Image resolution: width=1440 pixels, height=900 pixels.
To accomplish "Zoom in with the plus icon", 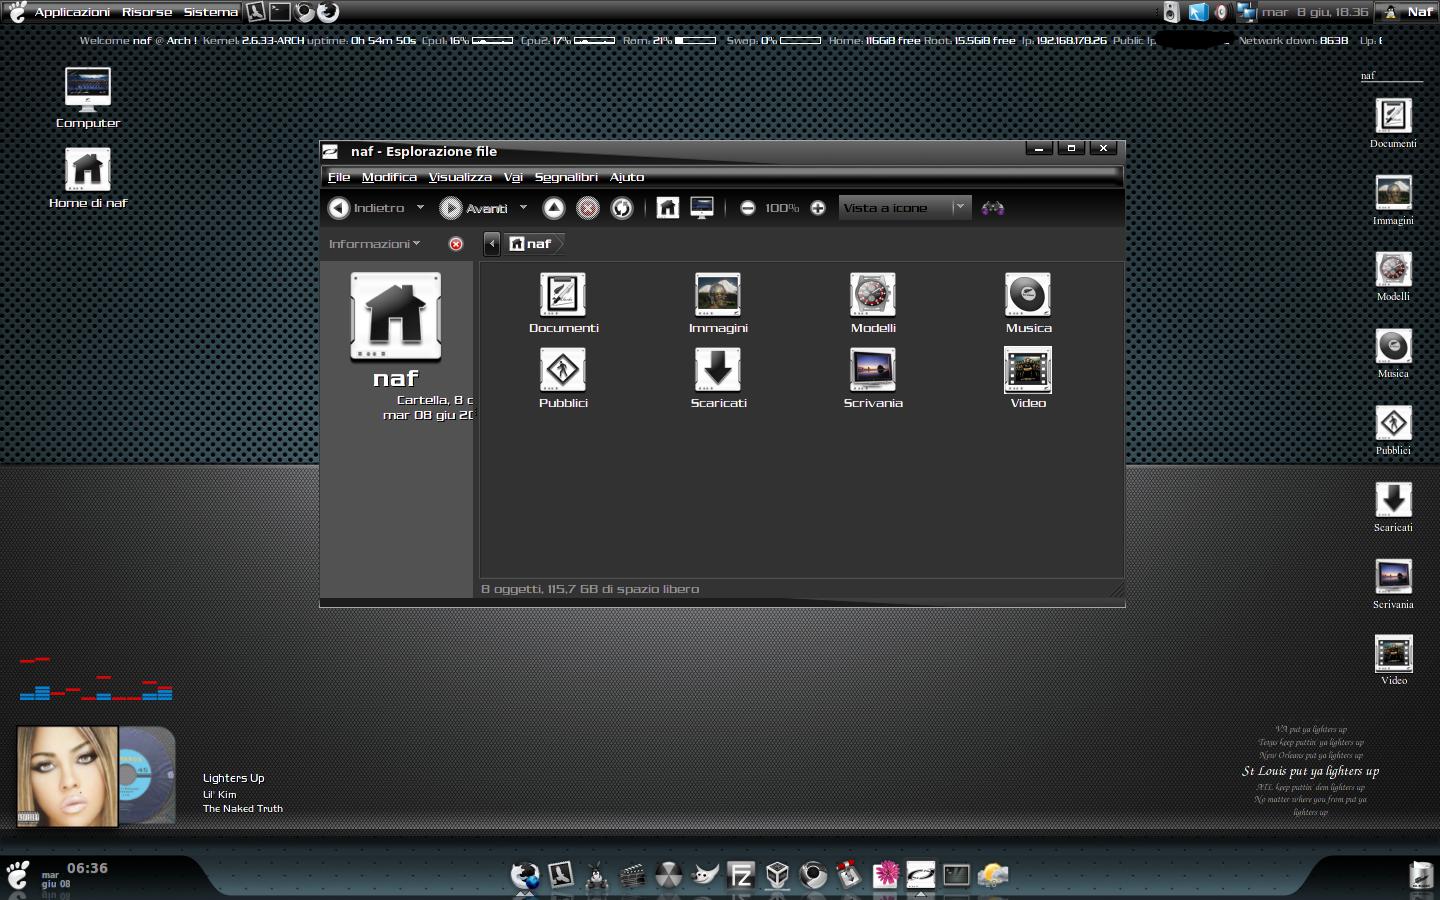I will [818, 208].
